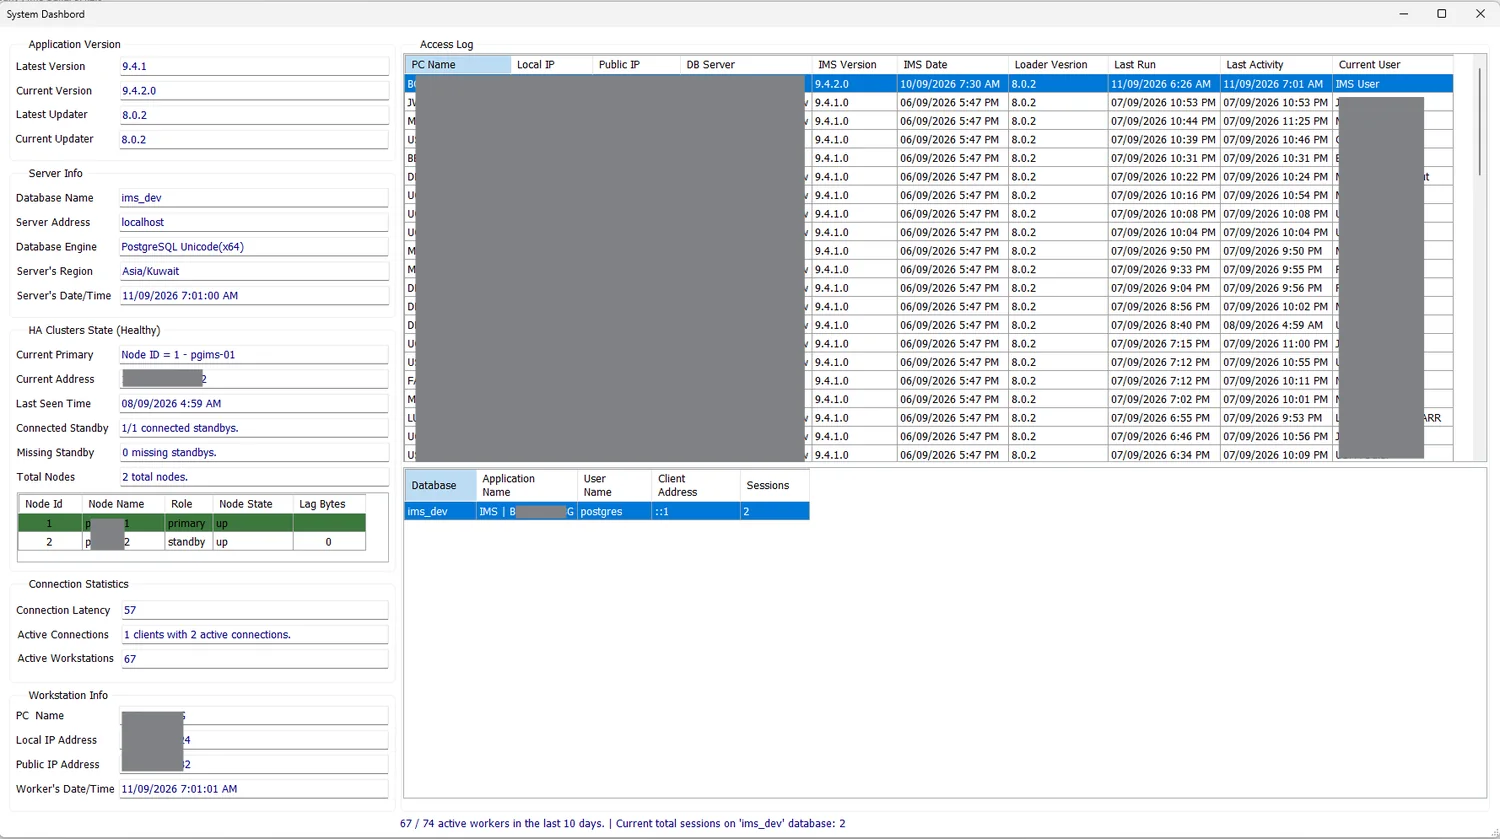Select node row 1 with primary role
This screenshot has width=1500, height=839.
[x=192, y=523]
